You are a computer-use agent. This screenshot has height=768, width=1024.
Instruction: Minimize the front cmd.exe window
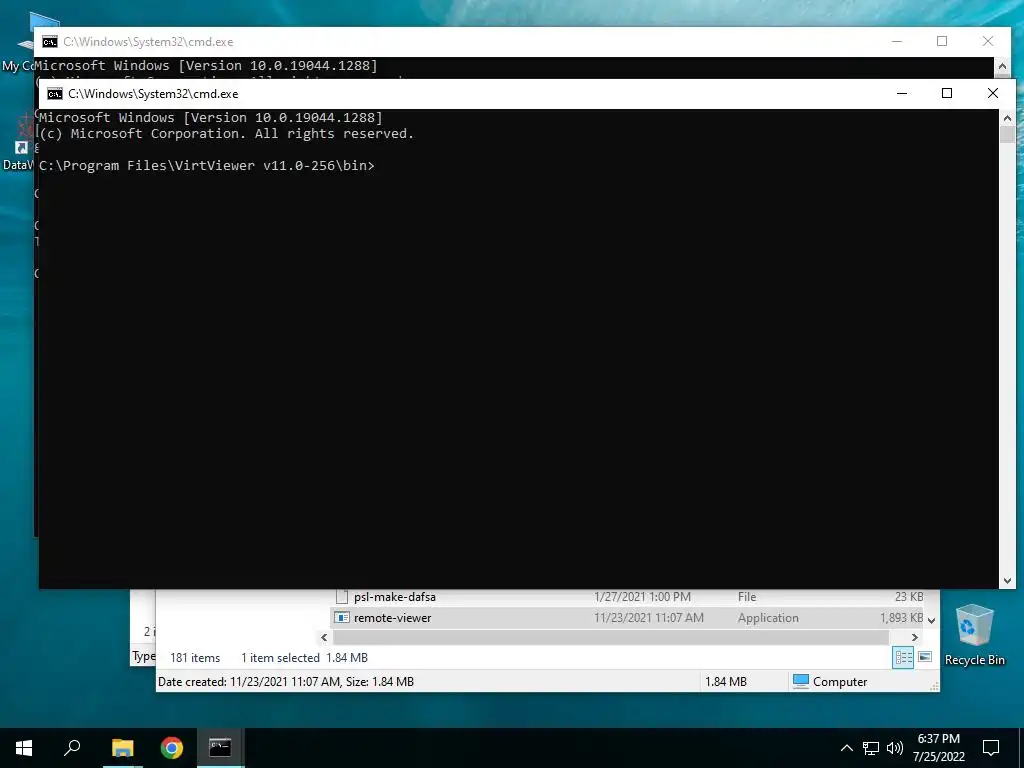pos(902,93)
